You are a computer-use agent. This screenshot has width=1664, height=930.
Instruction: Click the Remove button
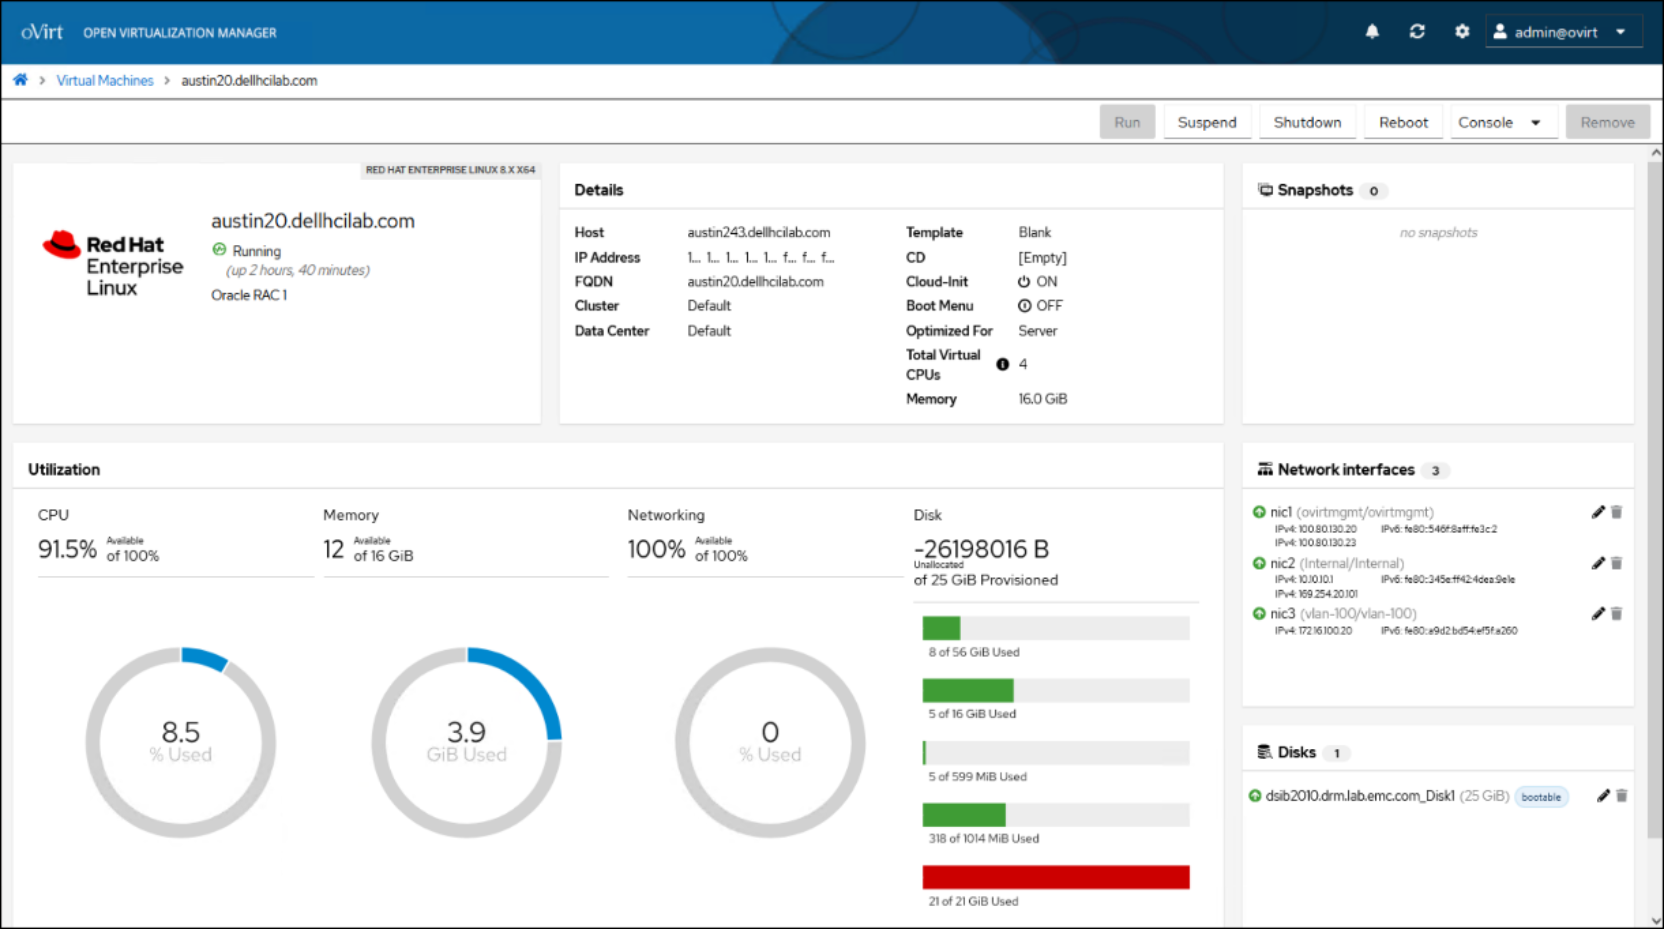click(x=1607, y=122)
